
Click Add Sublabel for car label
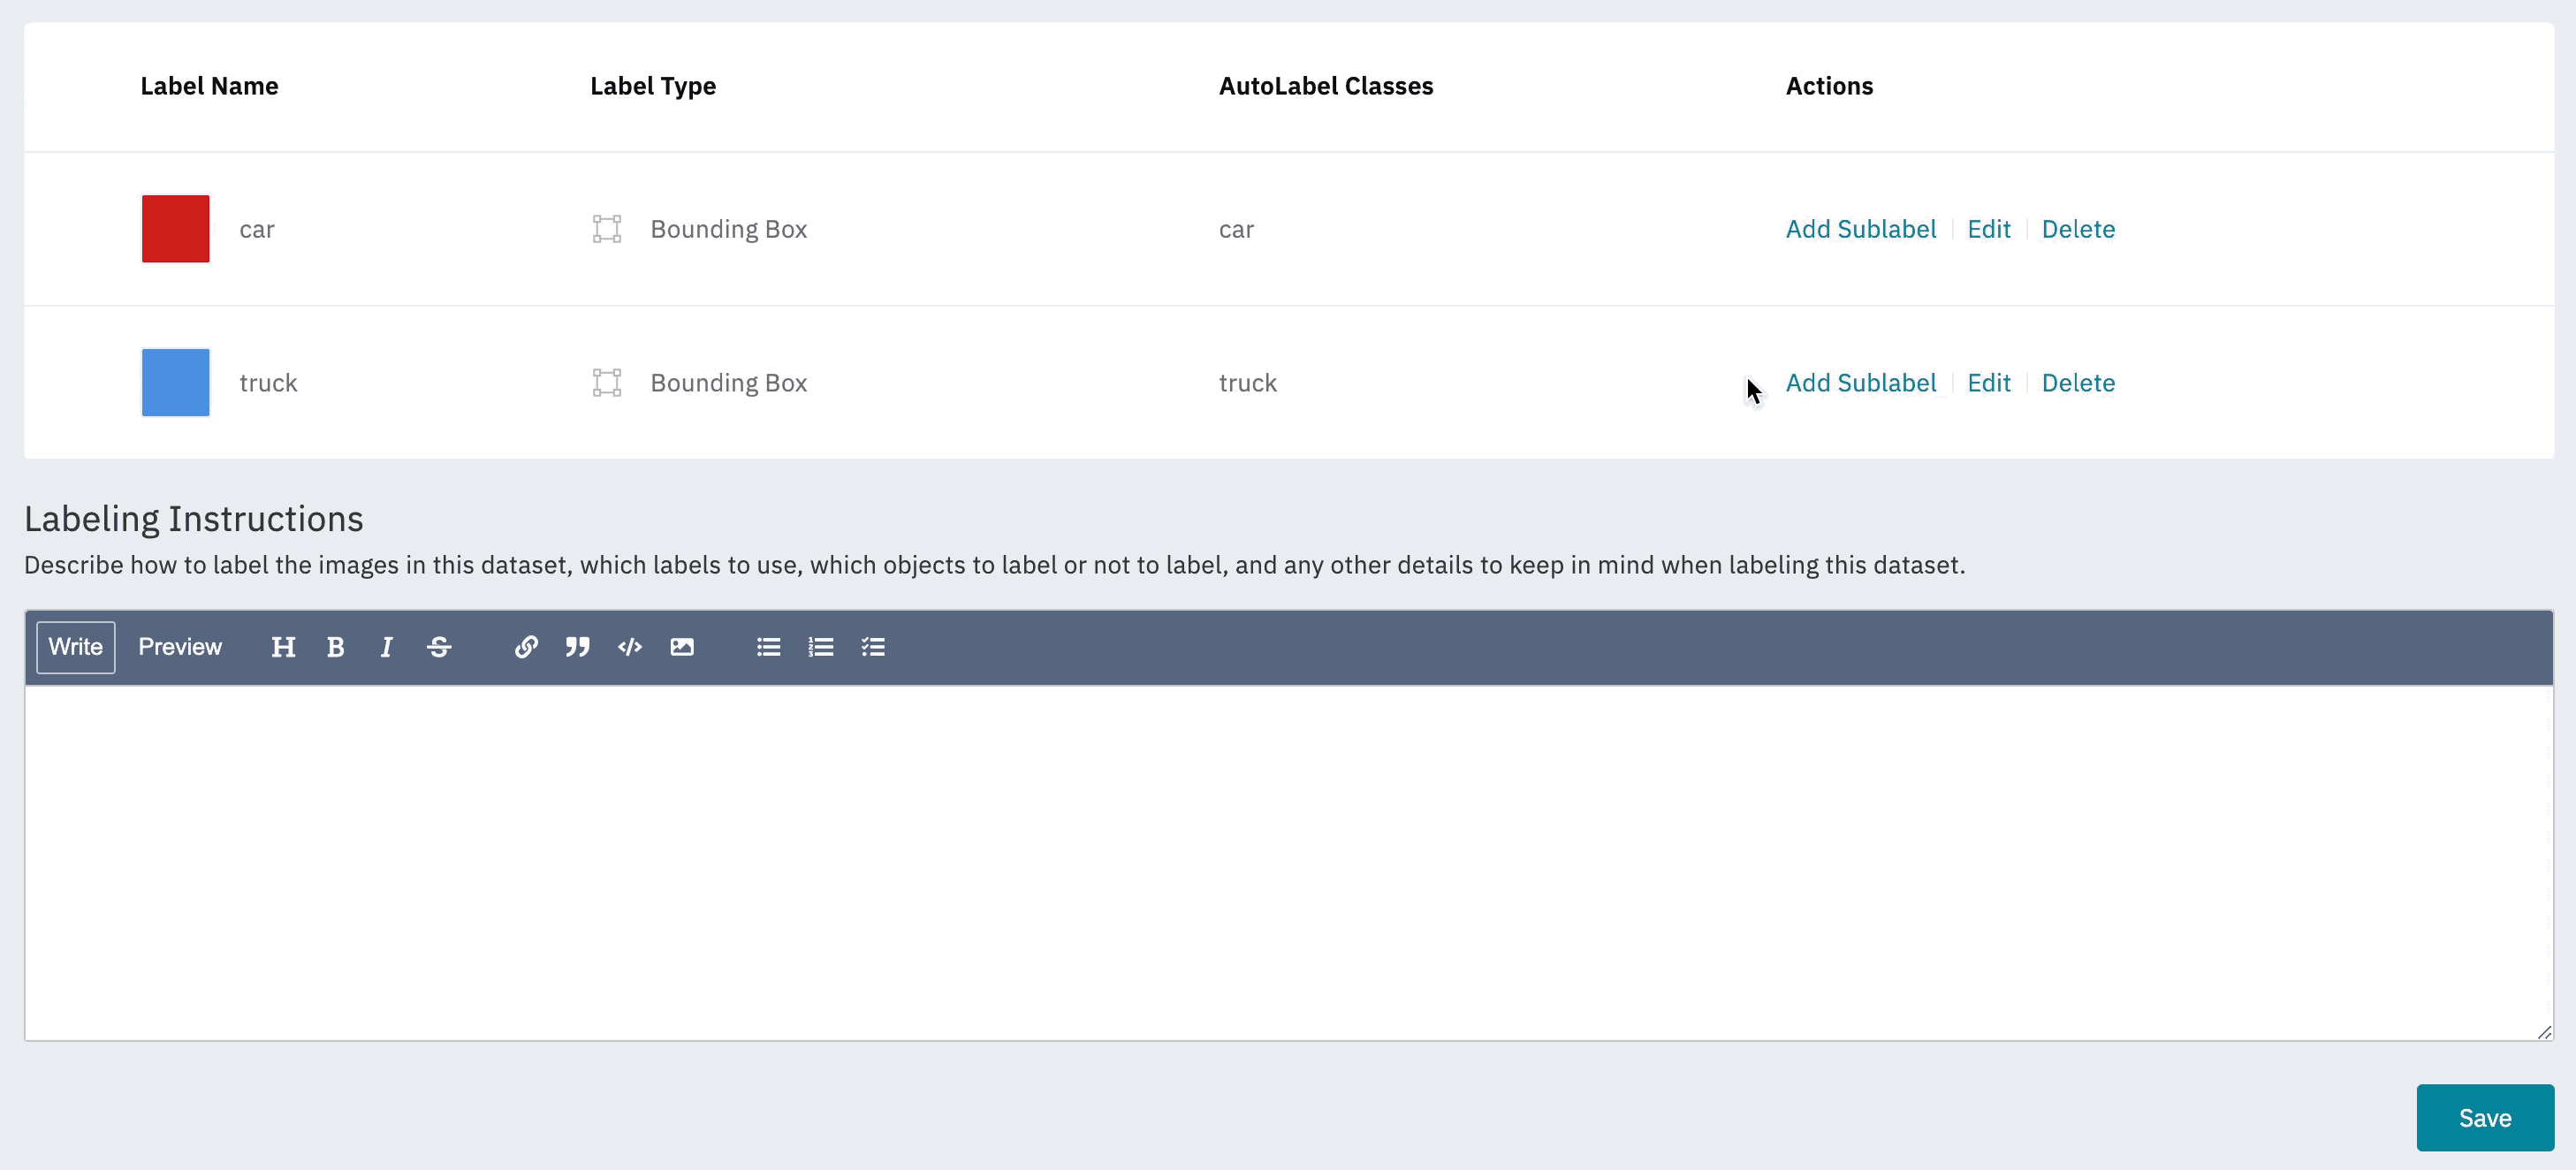(1860, 229)
